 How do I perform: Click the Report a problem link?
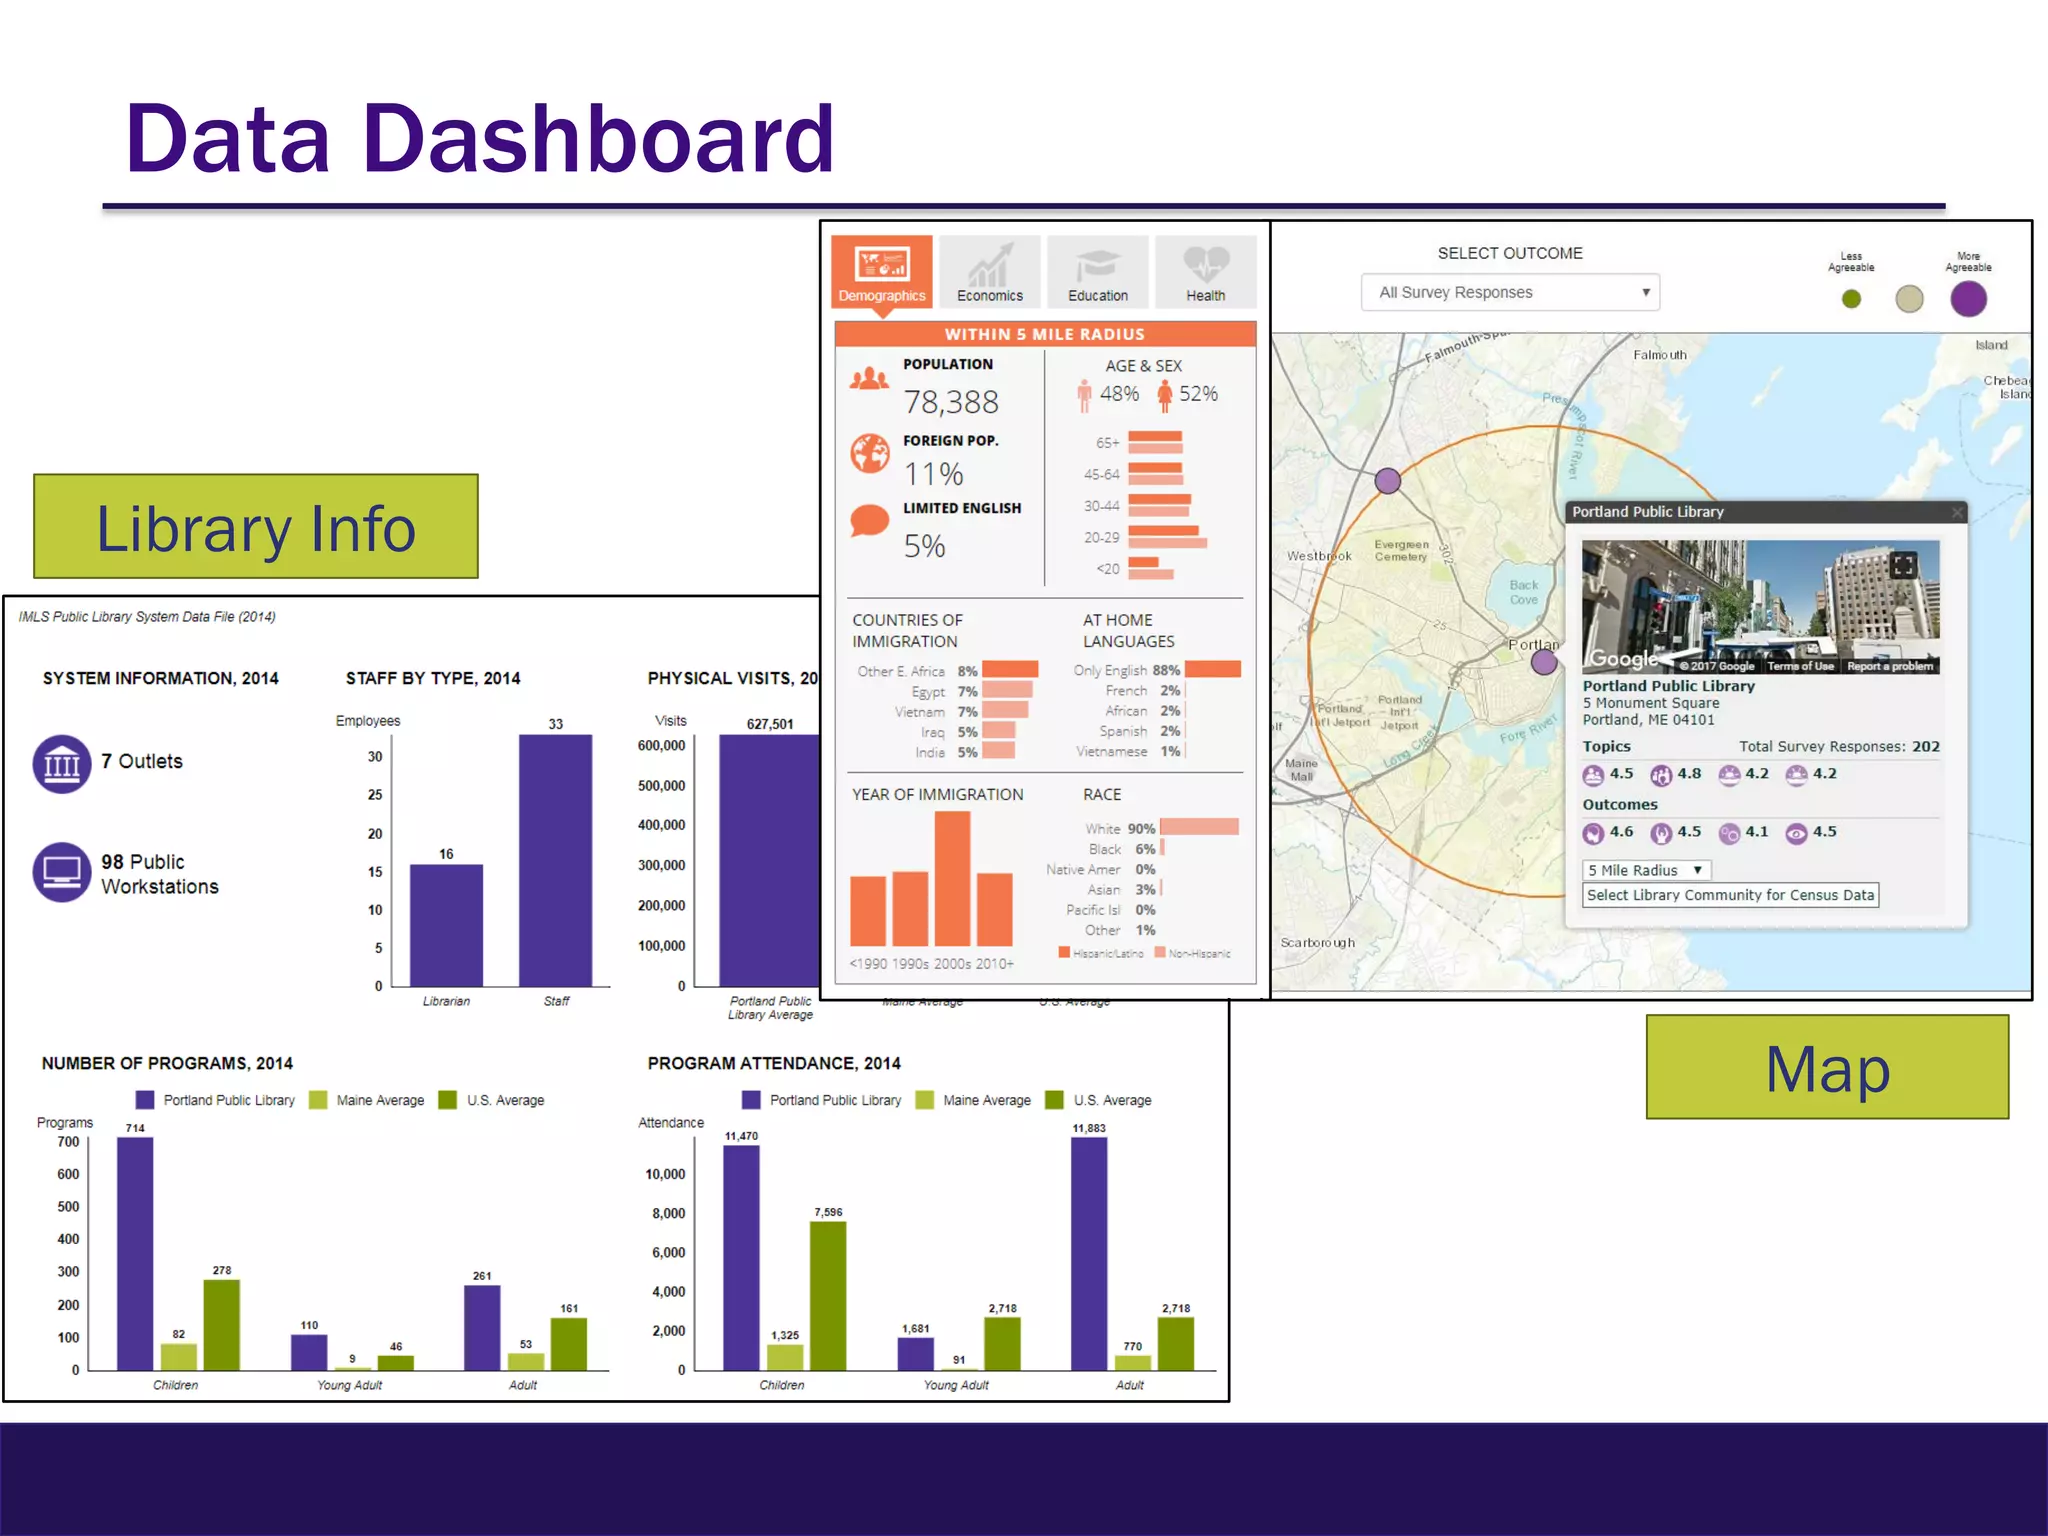point(1890,666)
